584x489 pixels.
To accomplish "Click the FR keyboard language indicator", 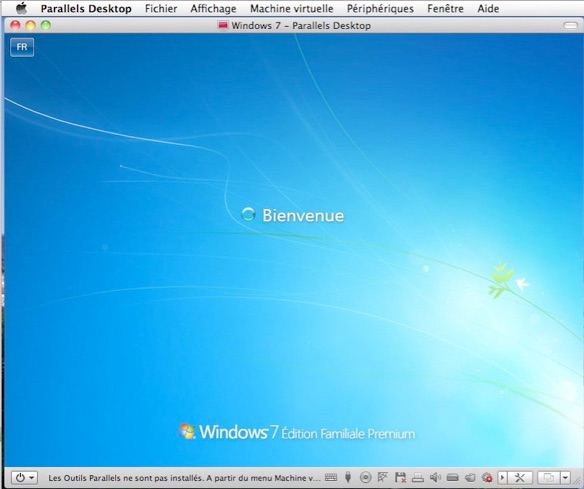I will (x=22, y=47).
